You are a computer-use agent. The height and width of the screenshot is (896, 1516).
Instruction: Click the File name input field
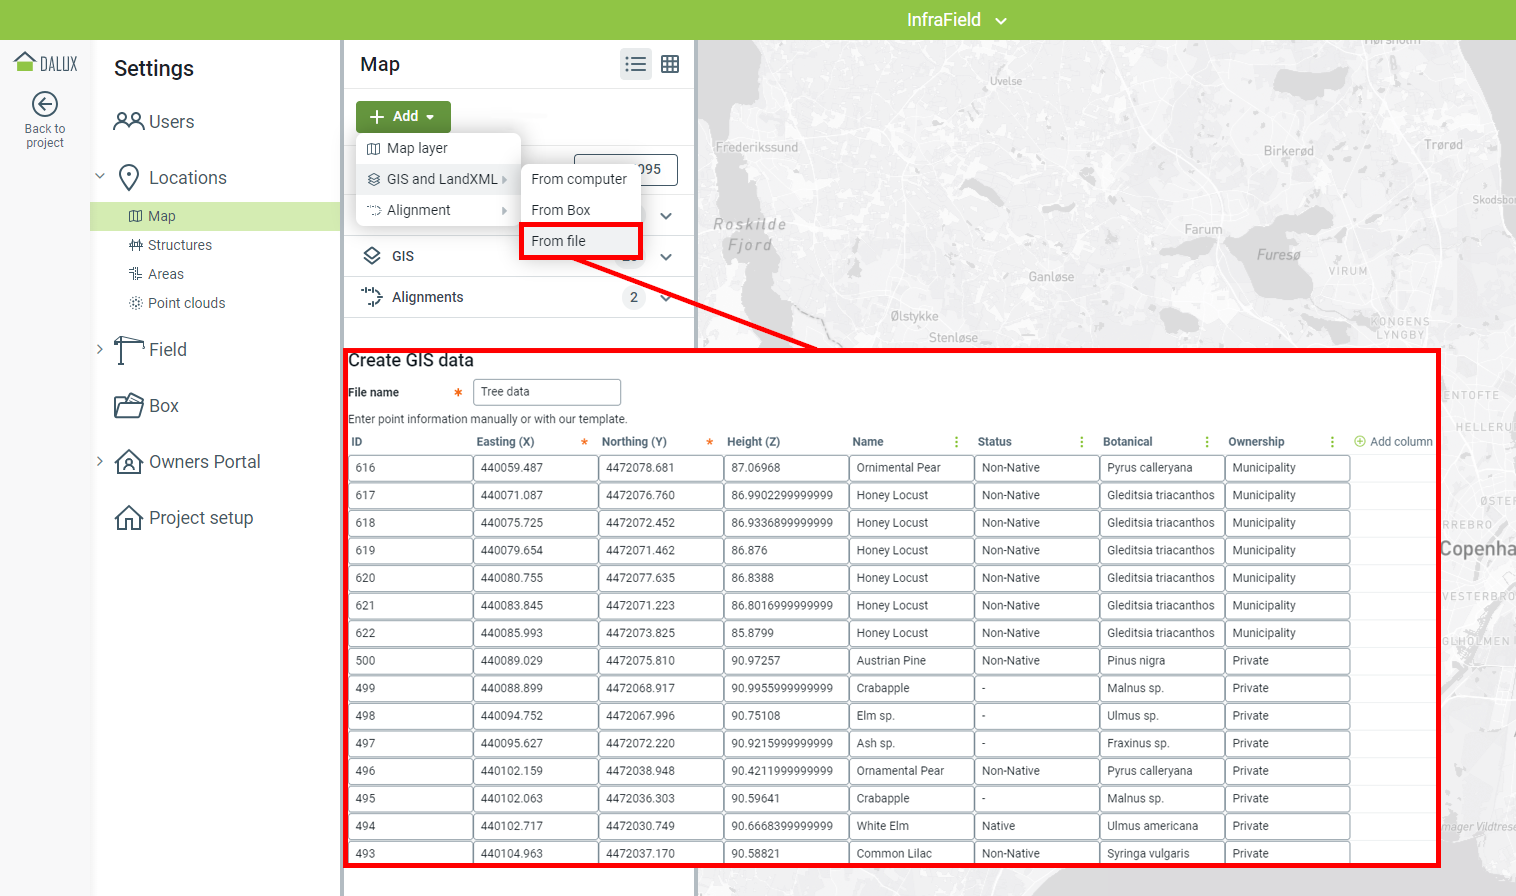tap(546, 392)
